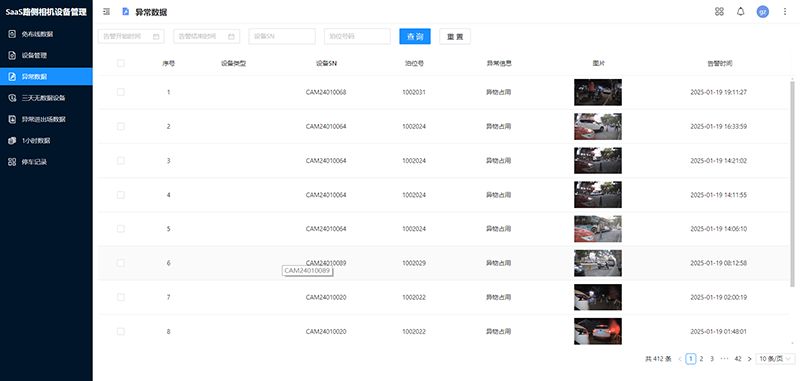
Task: Open the vertical three-dot more menu
Action: 785,12
